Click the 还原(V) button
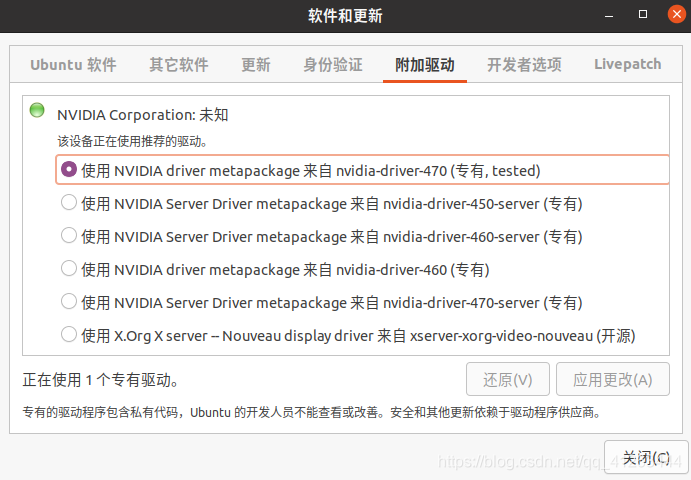691x480 pixels. [x=508, y=380]
